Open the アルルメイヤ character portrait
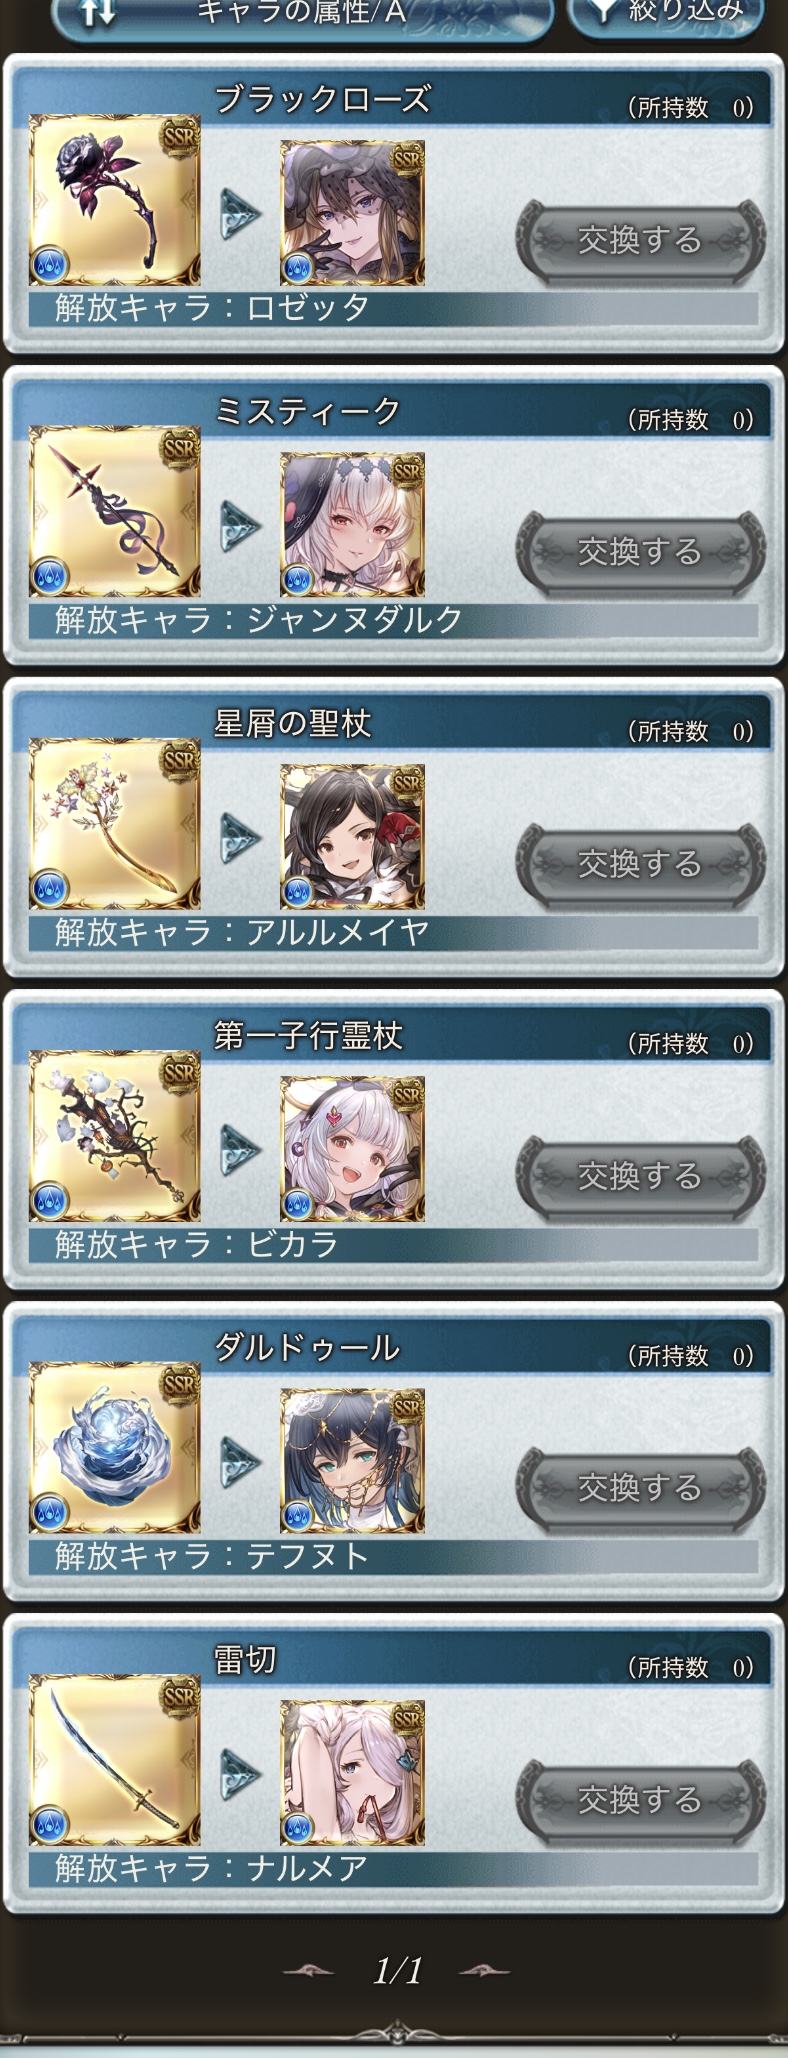The height and width of the screenshot is (2058, 788). tap(352, 837)
